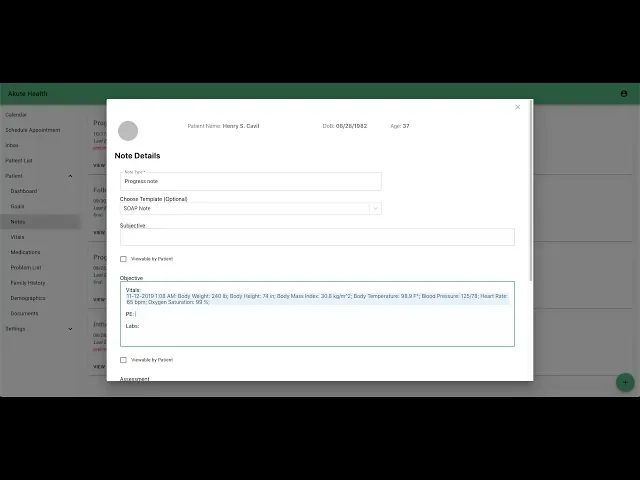This screenshot has width=640, height=480.
Task: Click into the Subjective text box
Action: (317, 237)
